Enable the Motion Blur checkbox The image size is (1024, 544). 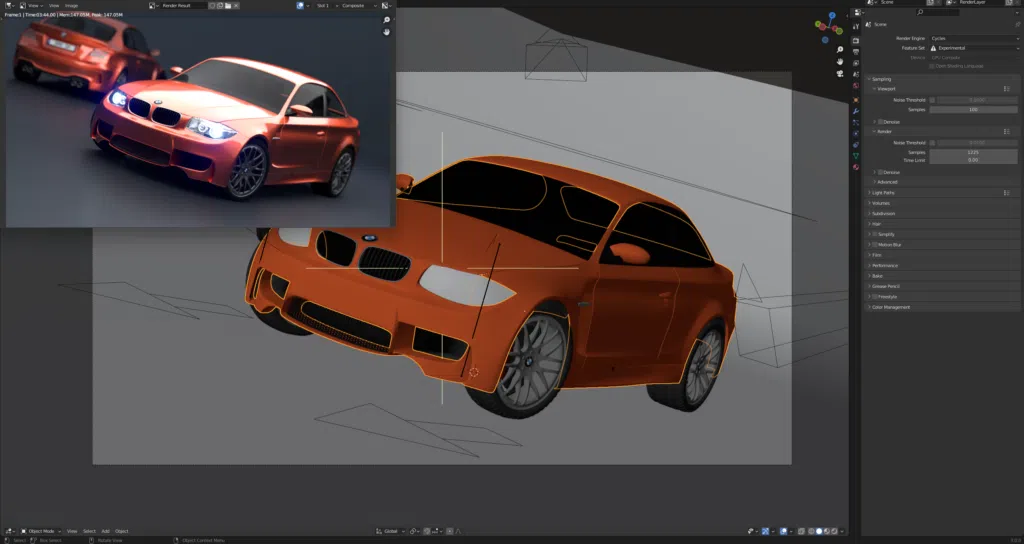[x=875, y=244]
